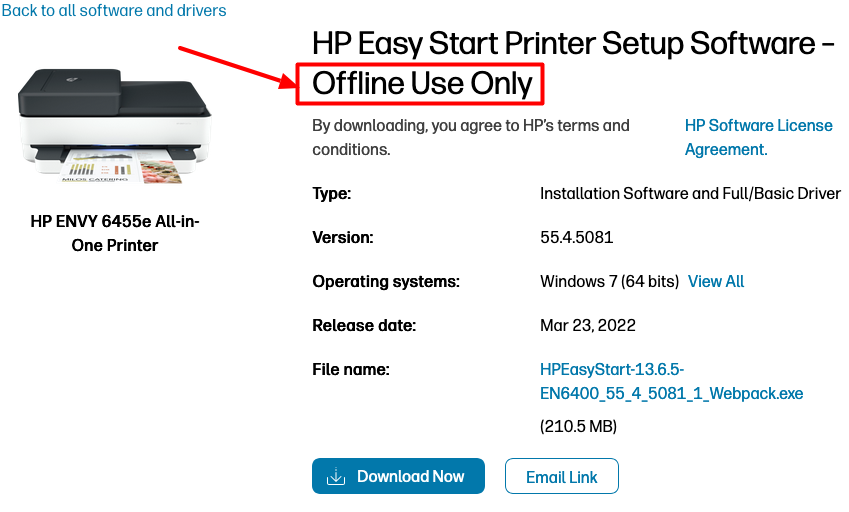Open the HP ENVY 6455e printer image
This screenshot has height=512, width=849.
115,127
